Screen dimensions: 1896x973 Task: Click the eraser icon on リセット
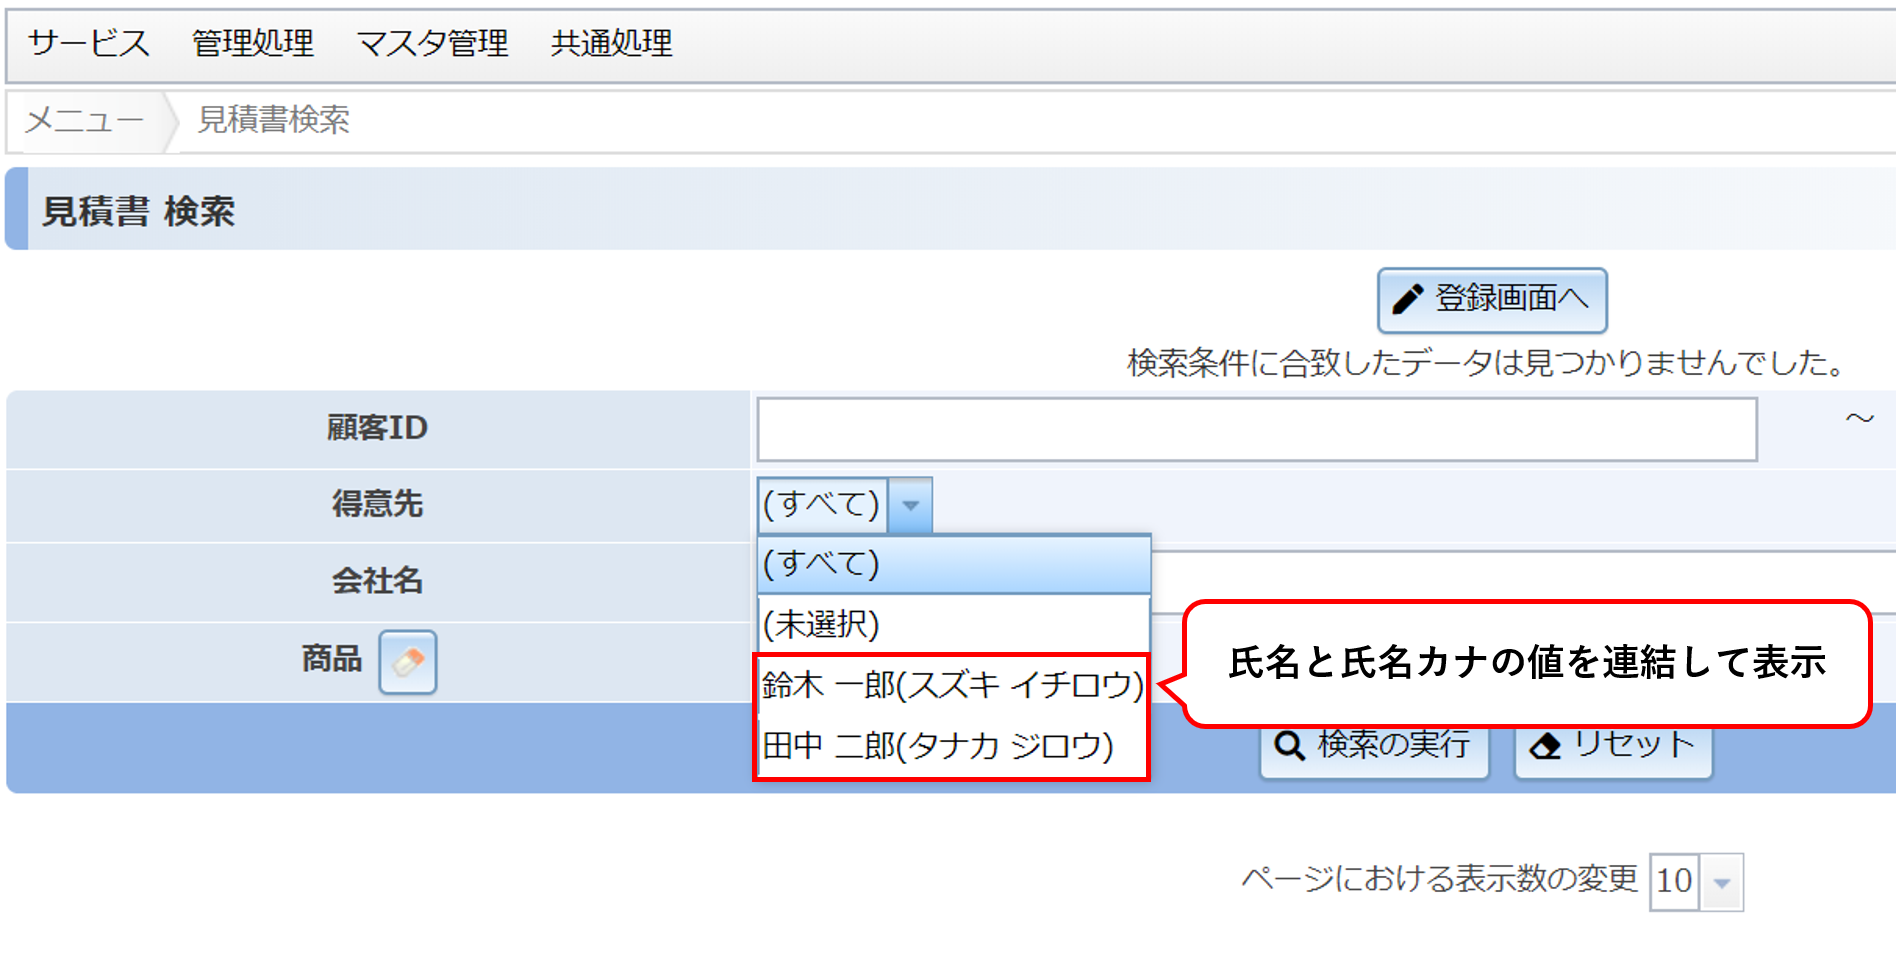click(x=1546, y=746)
